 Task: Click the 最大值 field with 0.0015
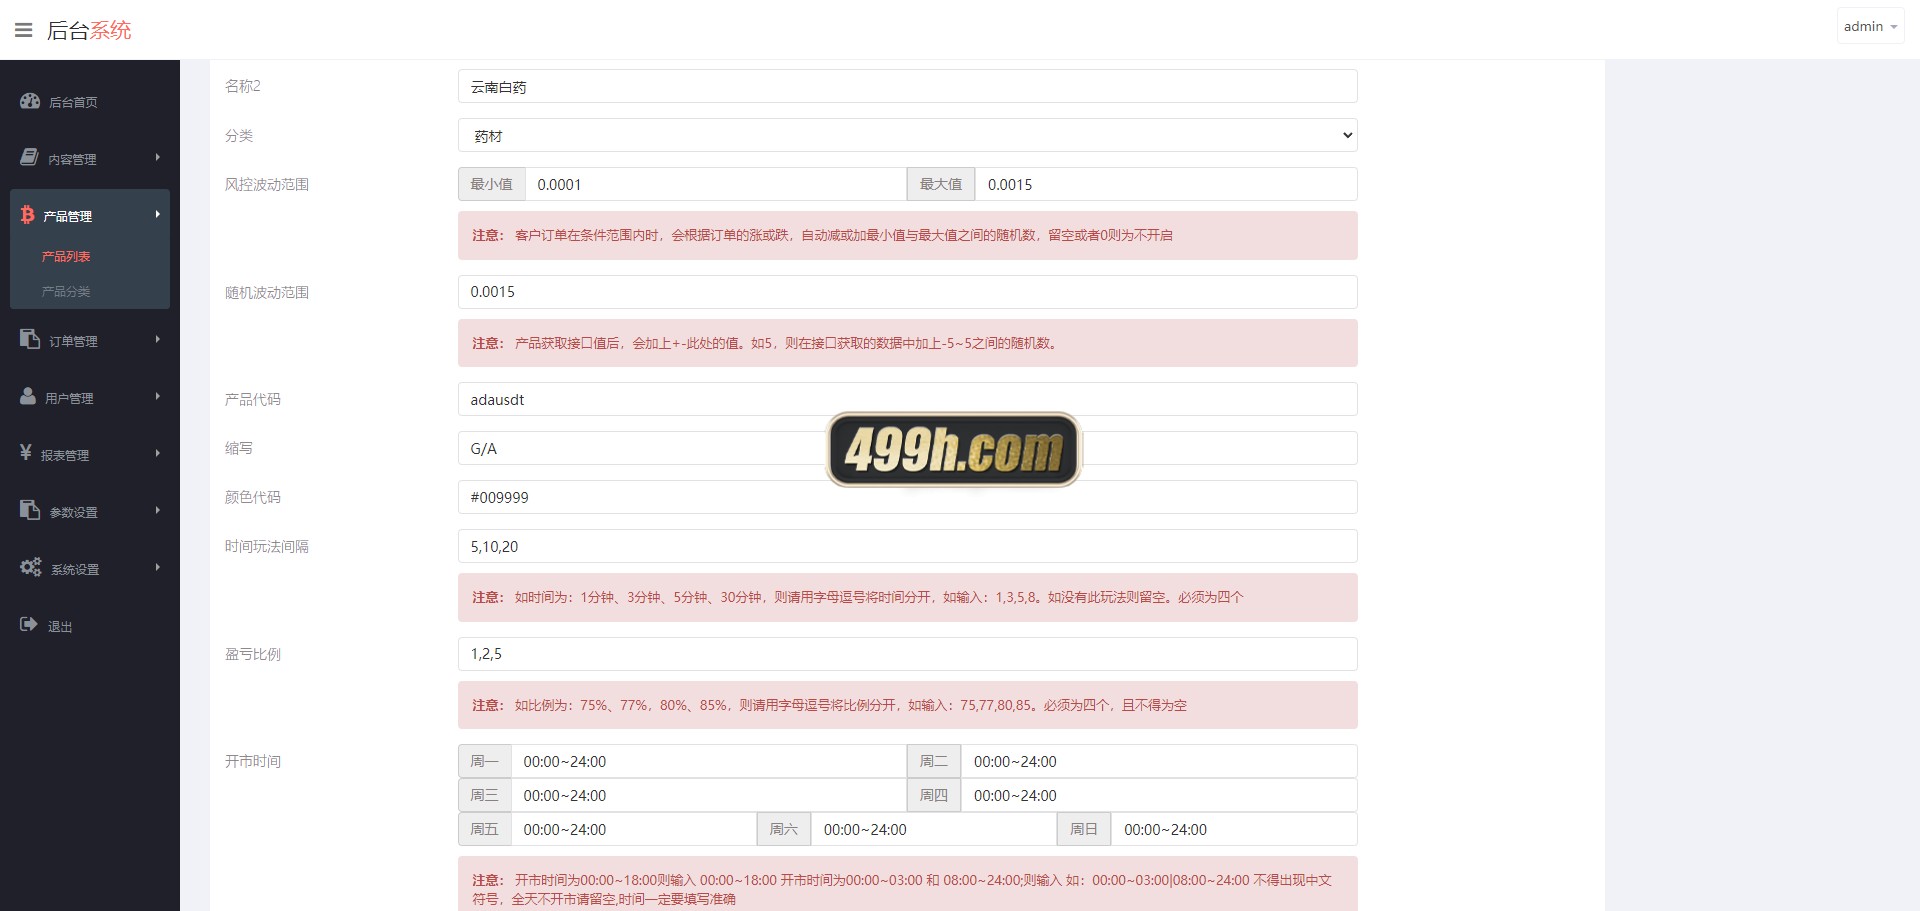tap(1166, 184)
